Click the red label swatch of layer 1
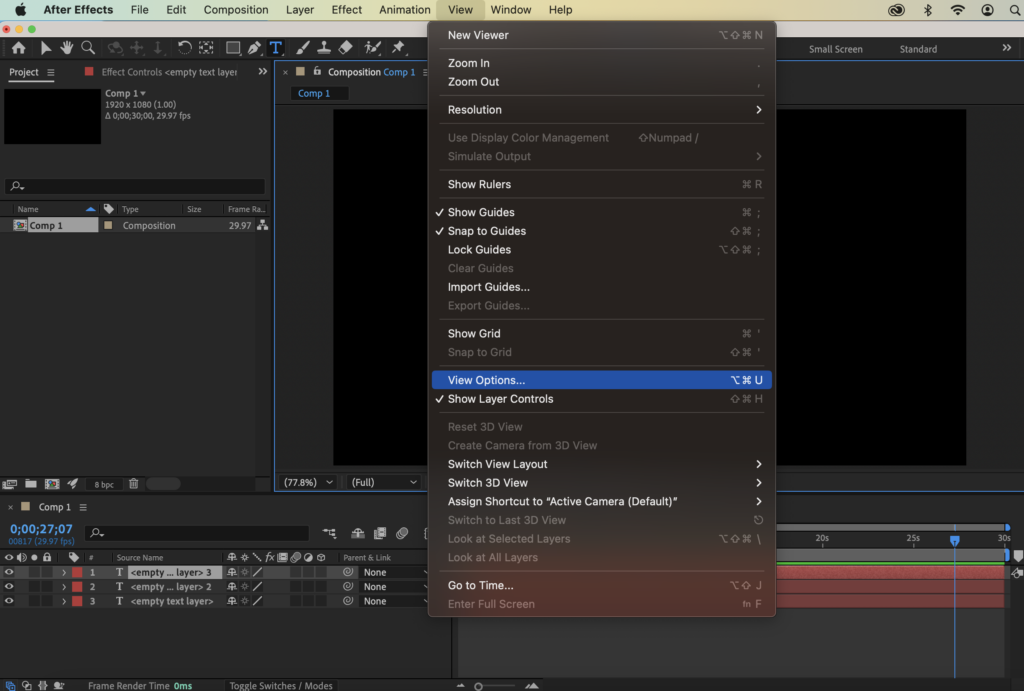Viewport: 1024px width, 691px height. (x=77, y=572)
